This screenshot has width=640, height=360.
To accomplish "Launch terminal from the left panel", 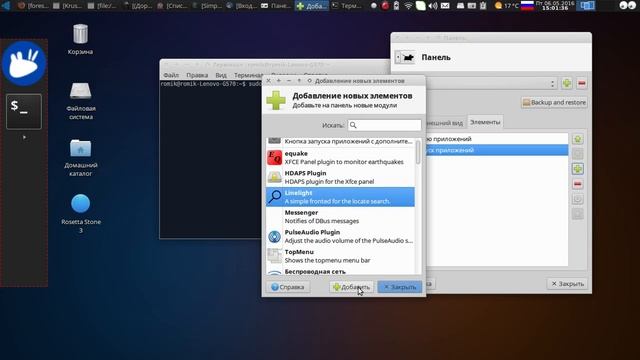I will point(24,111).
